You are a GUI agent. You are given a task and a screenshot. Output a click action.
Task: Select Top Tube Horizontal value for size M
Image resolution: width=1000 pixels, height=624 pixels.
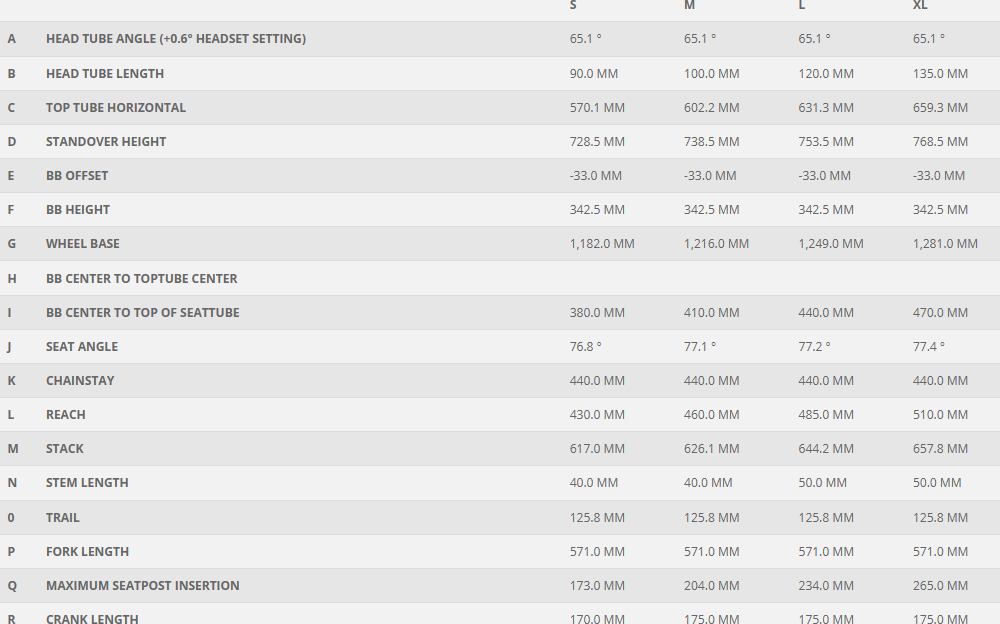(x=711, y=107)
